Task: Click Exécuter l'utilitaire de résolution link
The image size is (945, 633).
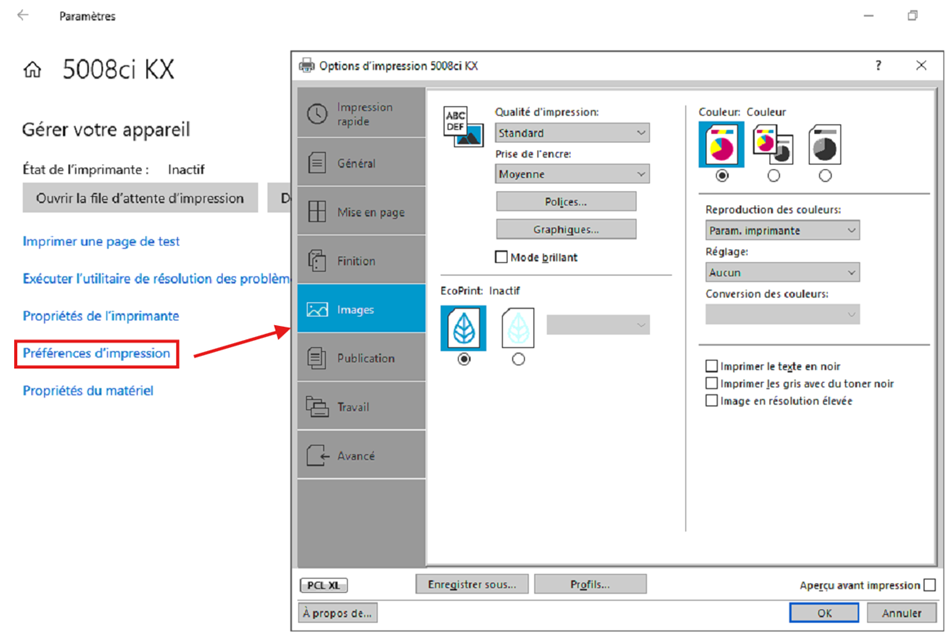Action: pos(157,279)
